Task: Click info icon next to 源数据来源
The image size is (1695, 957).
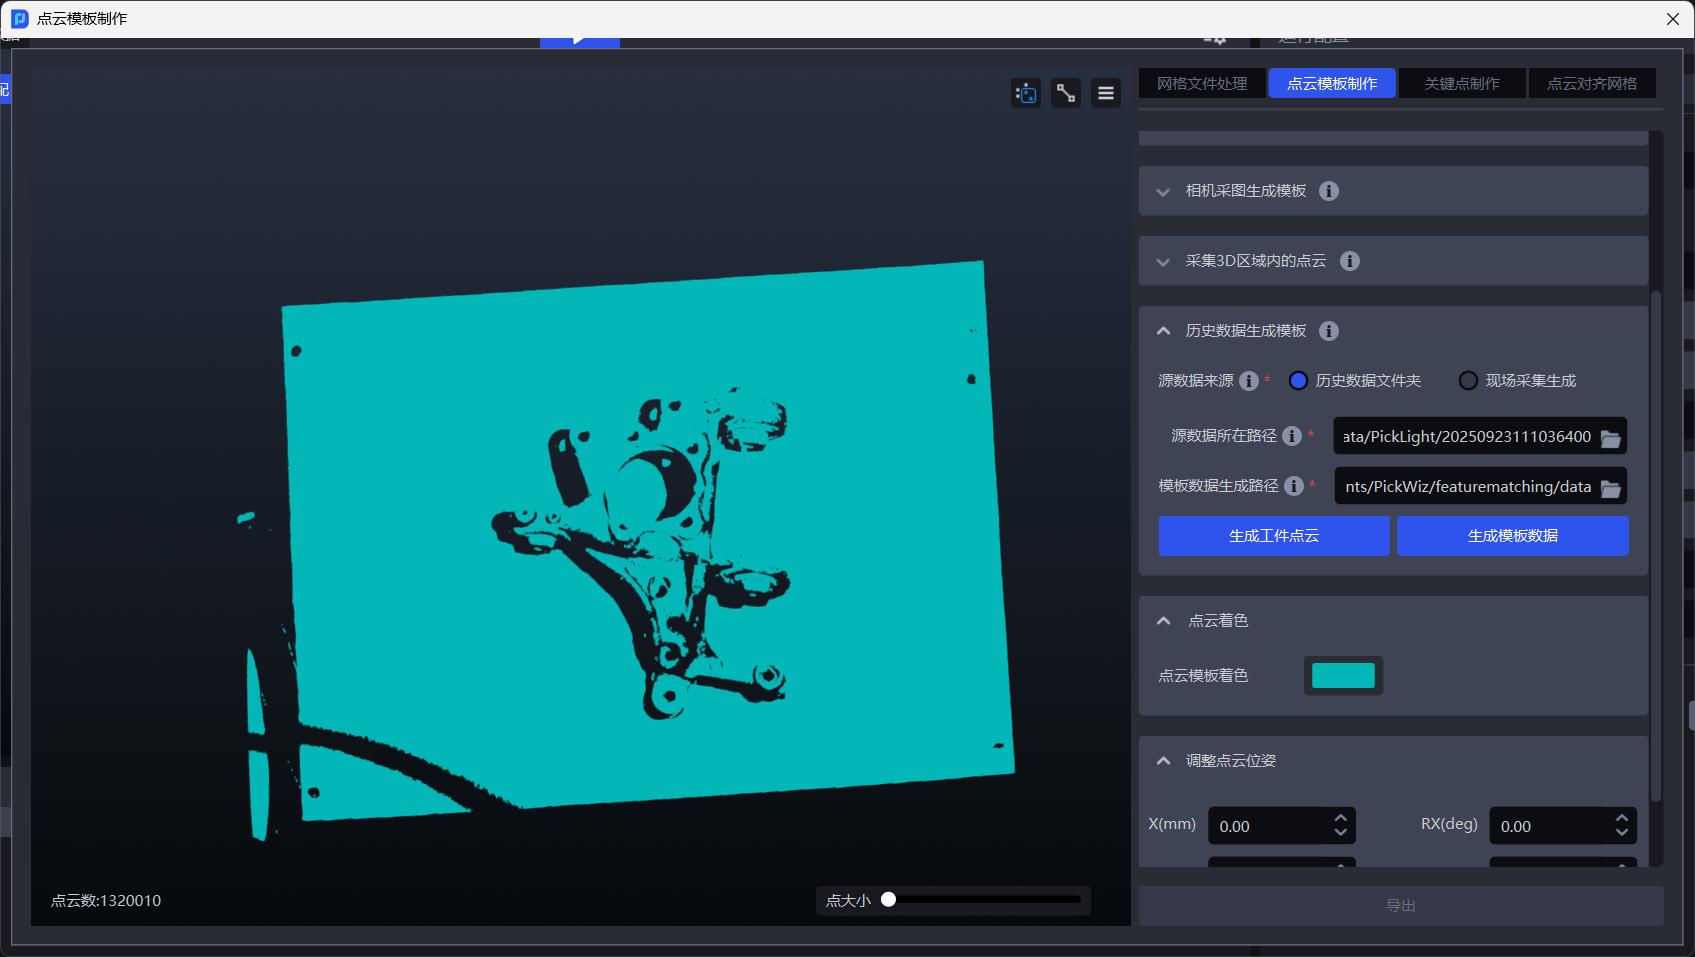Action: [x=1249, y=381]
